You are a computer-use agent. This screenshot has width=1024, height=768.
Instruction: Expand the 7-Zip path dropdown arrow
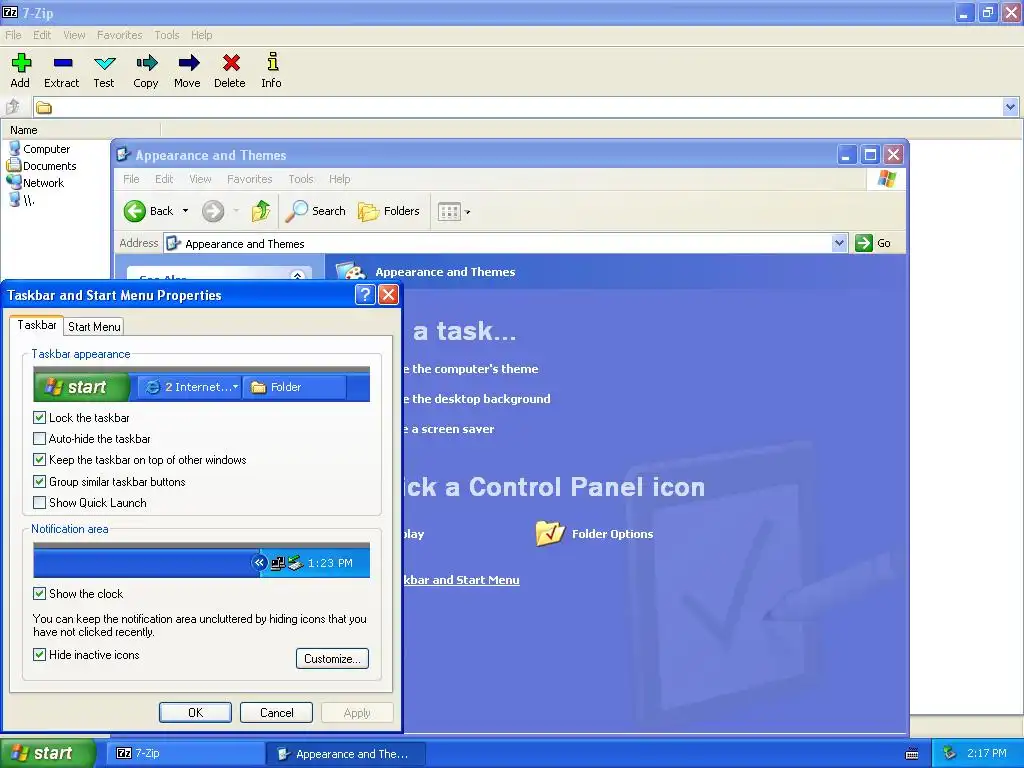[1010, 106]
